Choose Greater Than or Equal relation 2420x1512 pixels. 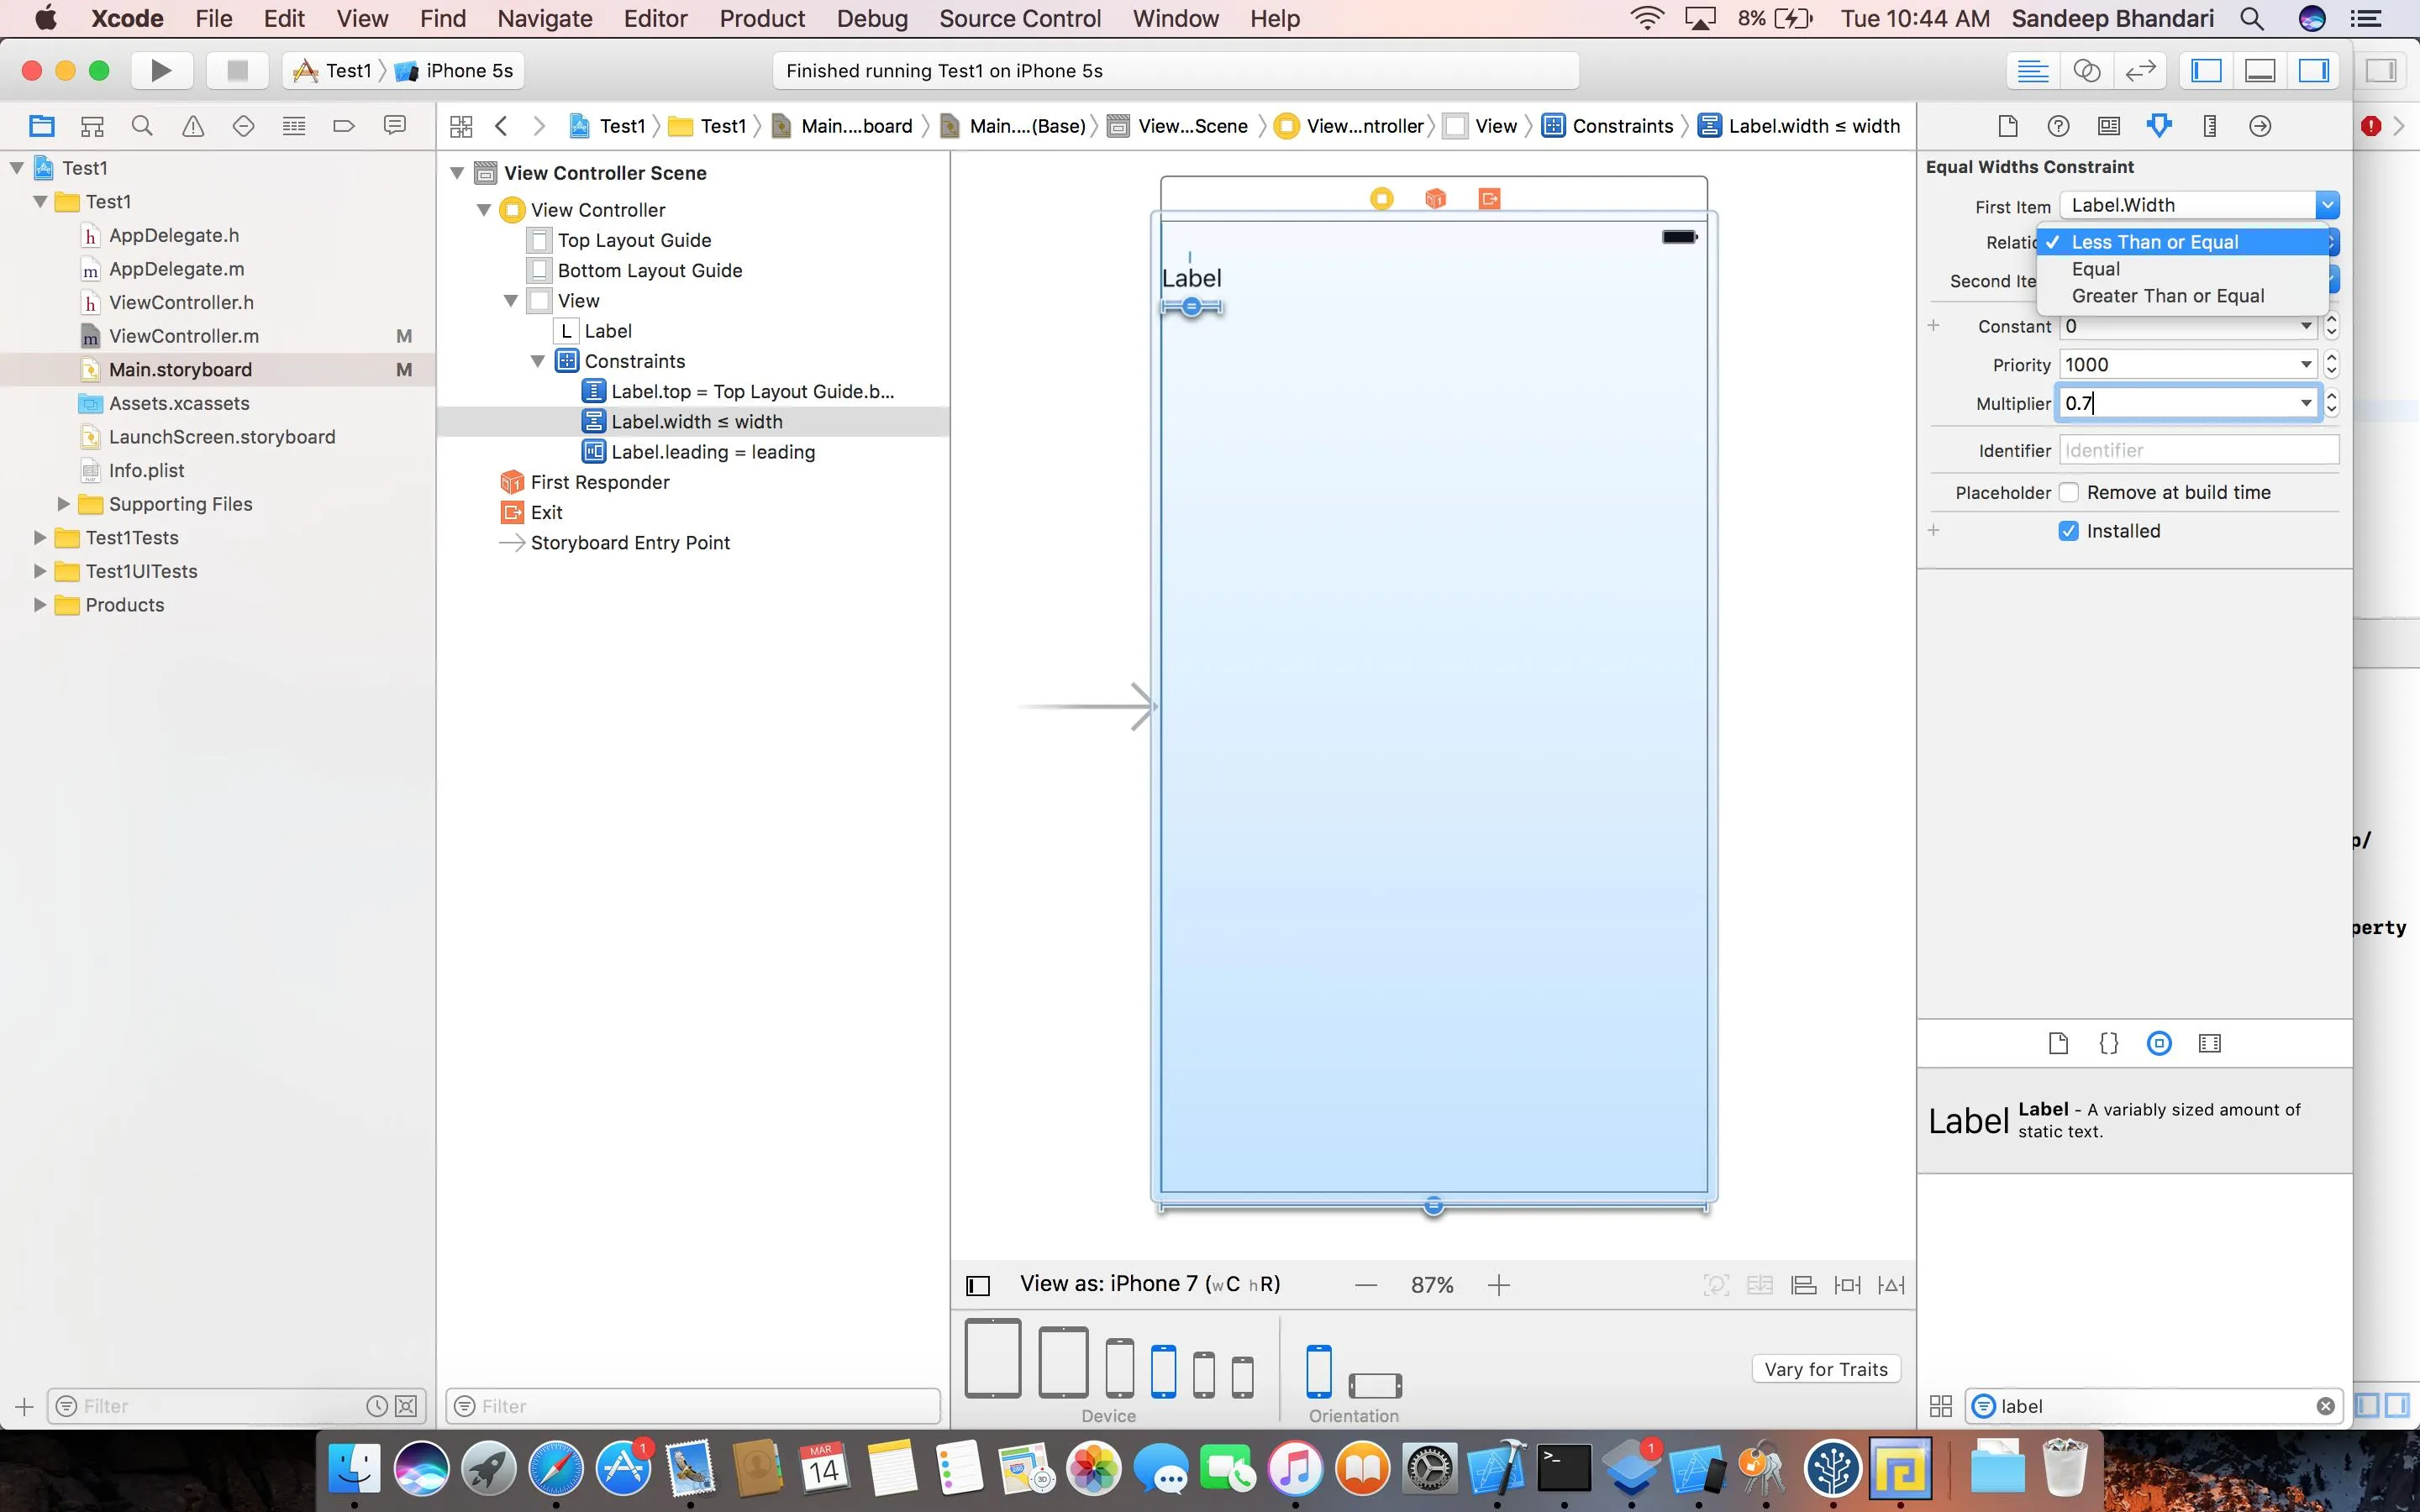point(2167,296)
